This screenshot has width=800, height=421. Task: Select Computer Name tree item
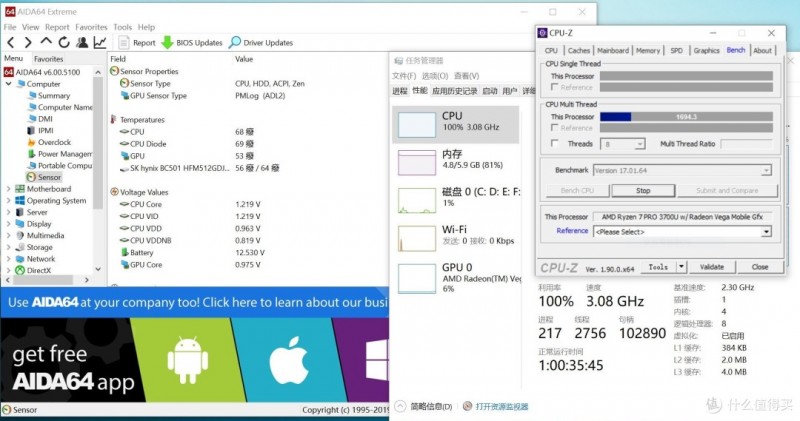[60, 107]
